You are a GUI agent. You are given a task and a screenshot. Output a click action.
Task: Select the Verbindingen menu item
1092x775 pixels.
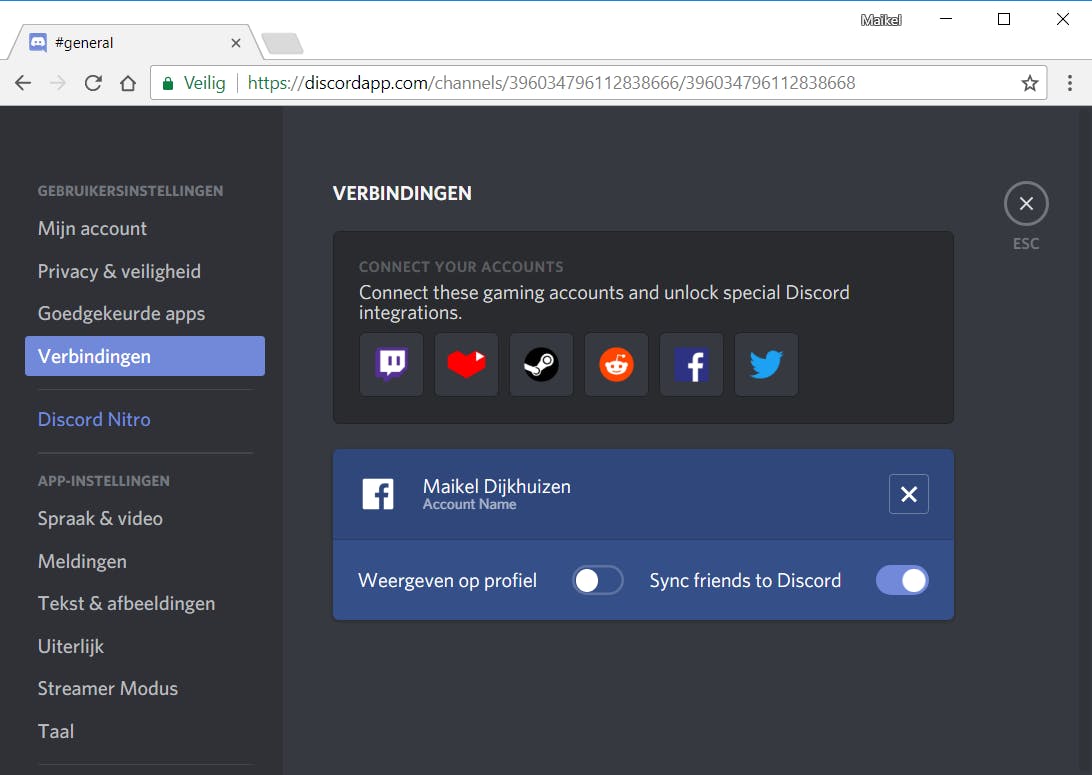tap(145, 356)
